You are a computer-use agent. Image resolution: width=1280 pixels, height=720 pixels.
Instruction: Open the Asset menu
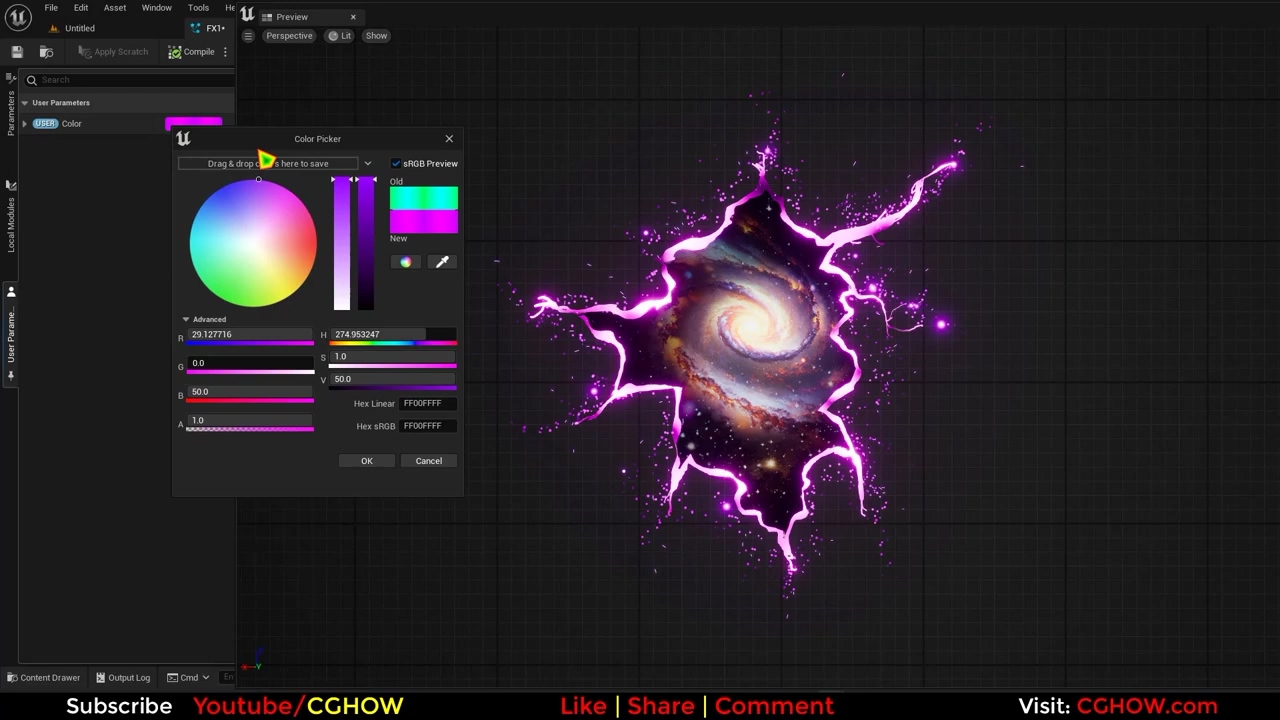(115, 8)
